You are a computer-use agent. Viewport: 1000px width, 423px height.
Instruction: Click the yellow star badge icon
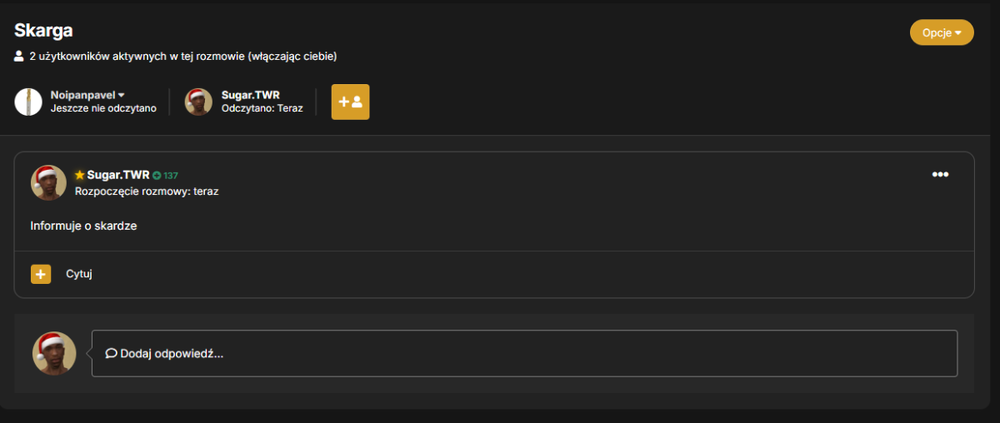(x=80, y=175)
